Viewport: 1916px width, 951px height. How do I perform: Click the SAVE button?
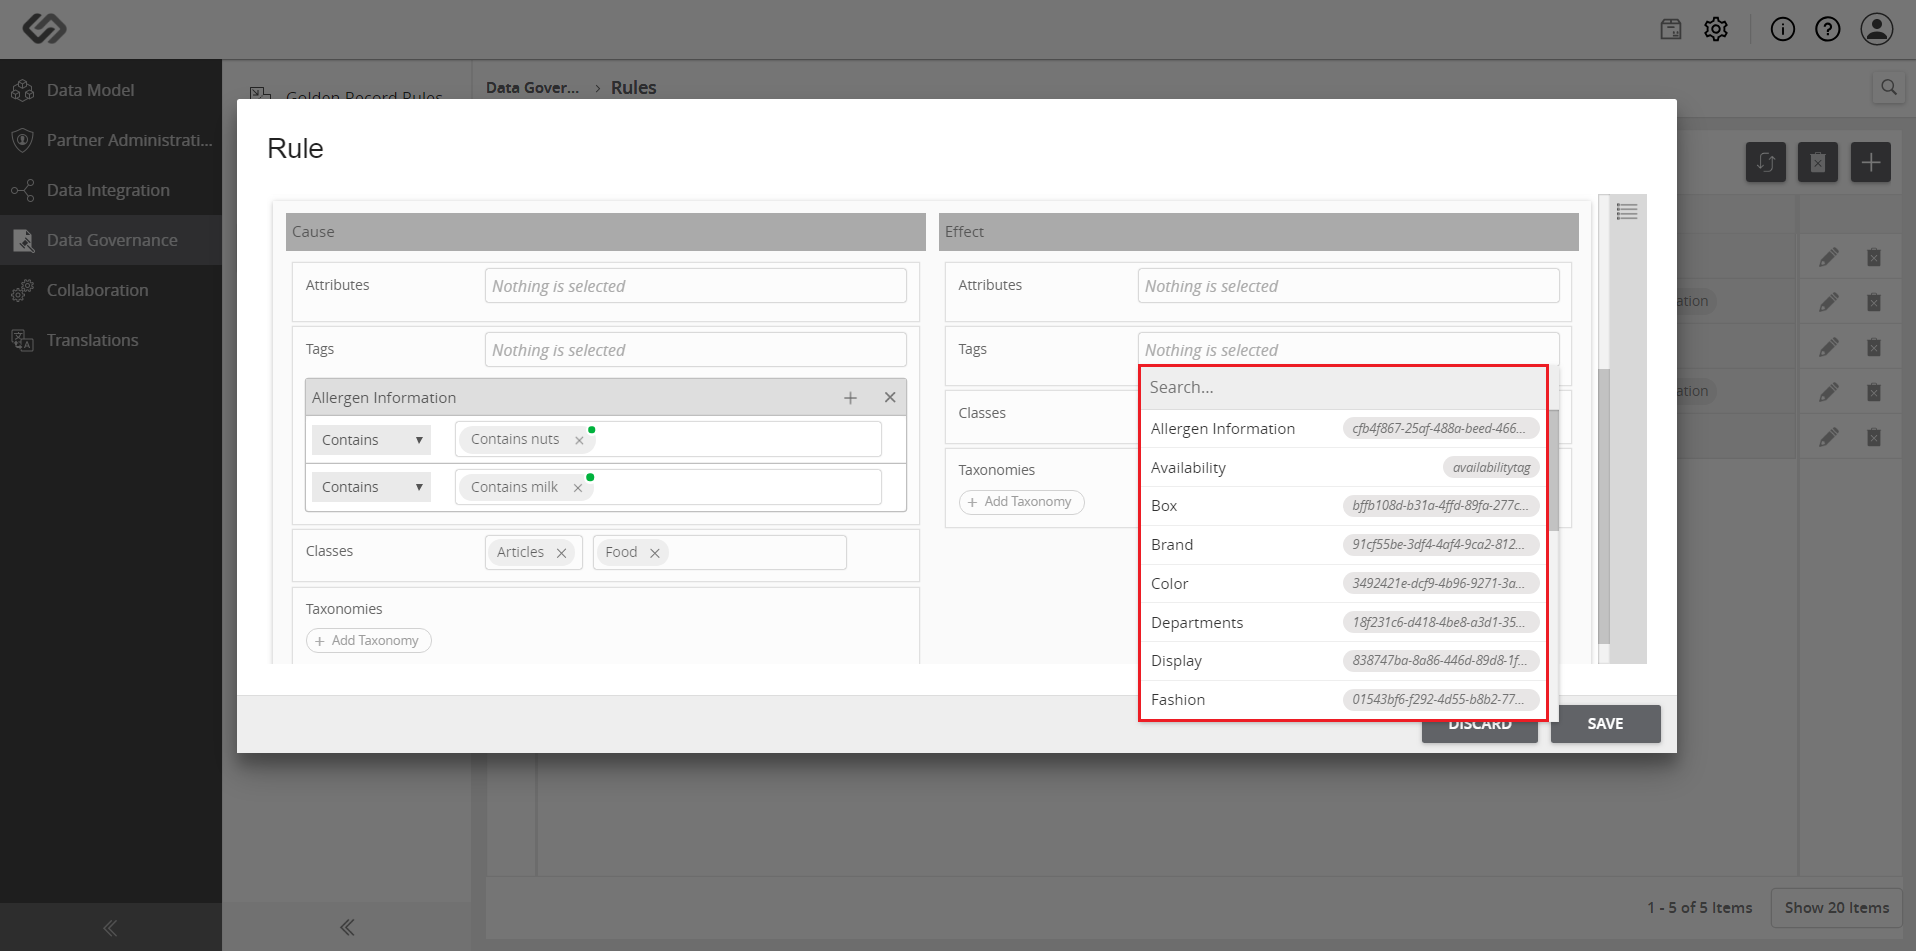pyautogui.click(x=1605, y=724)
